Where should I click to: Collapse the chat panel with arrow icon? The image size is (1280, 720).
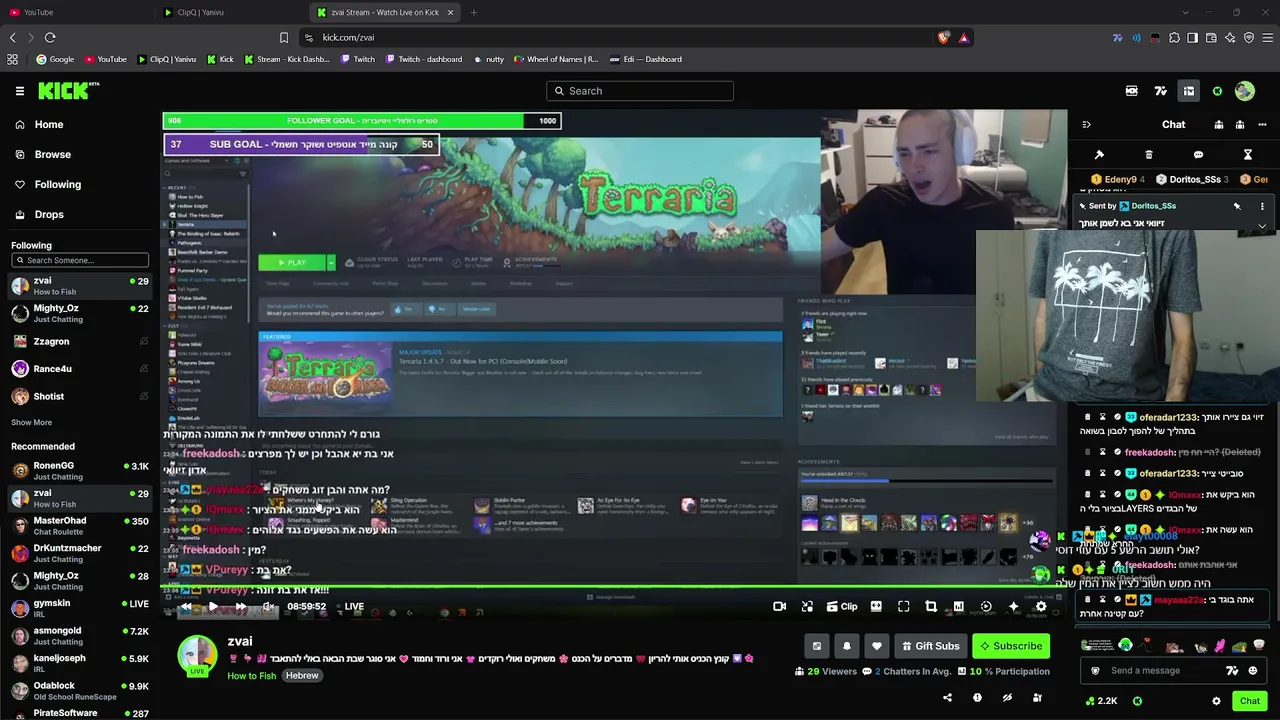[x=1086, y=125]
